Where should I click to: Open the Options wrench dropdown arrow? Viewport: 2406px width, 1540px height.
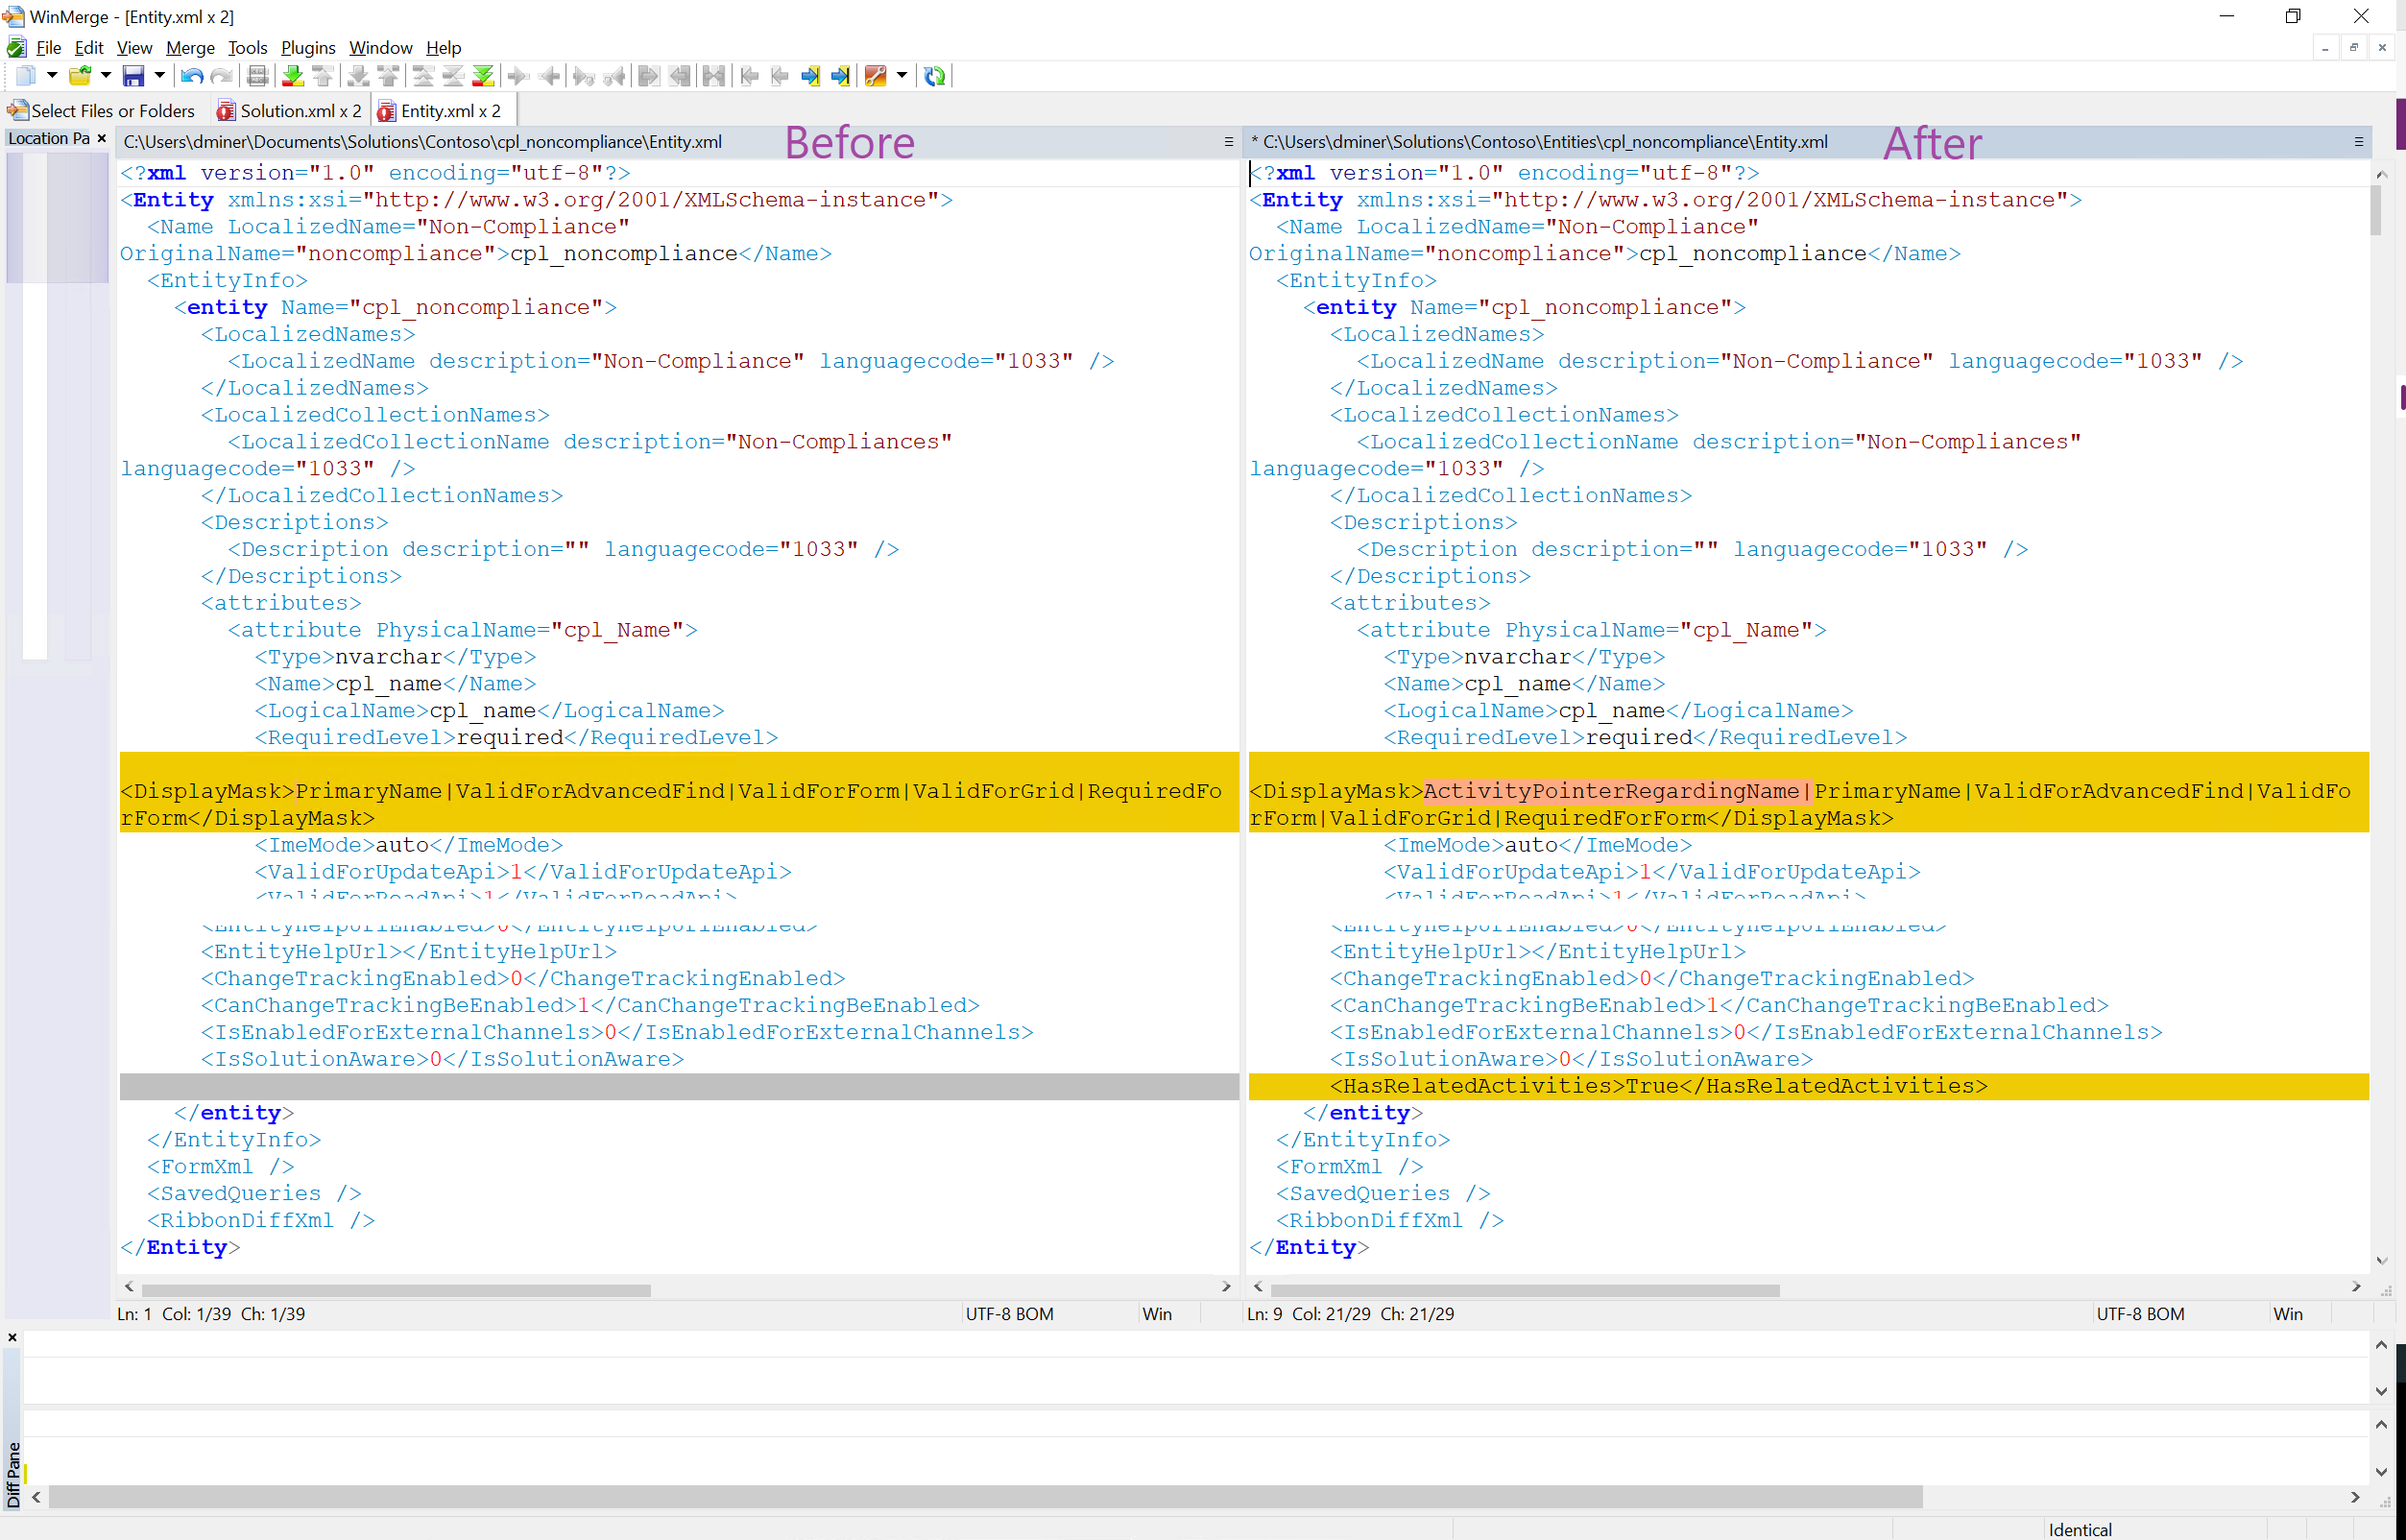tap(902, 76)
